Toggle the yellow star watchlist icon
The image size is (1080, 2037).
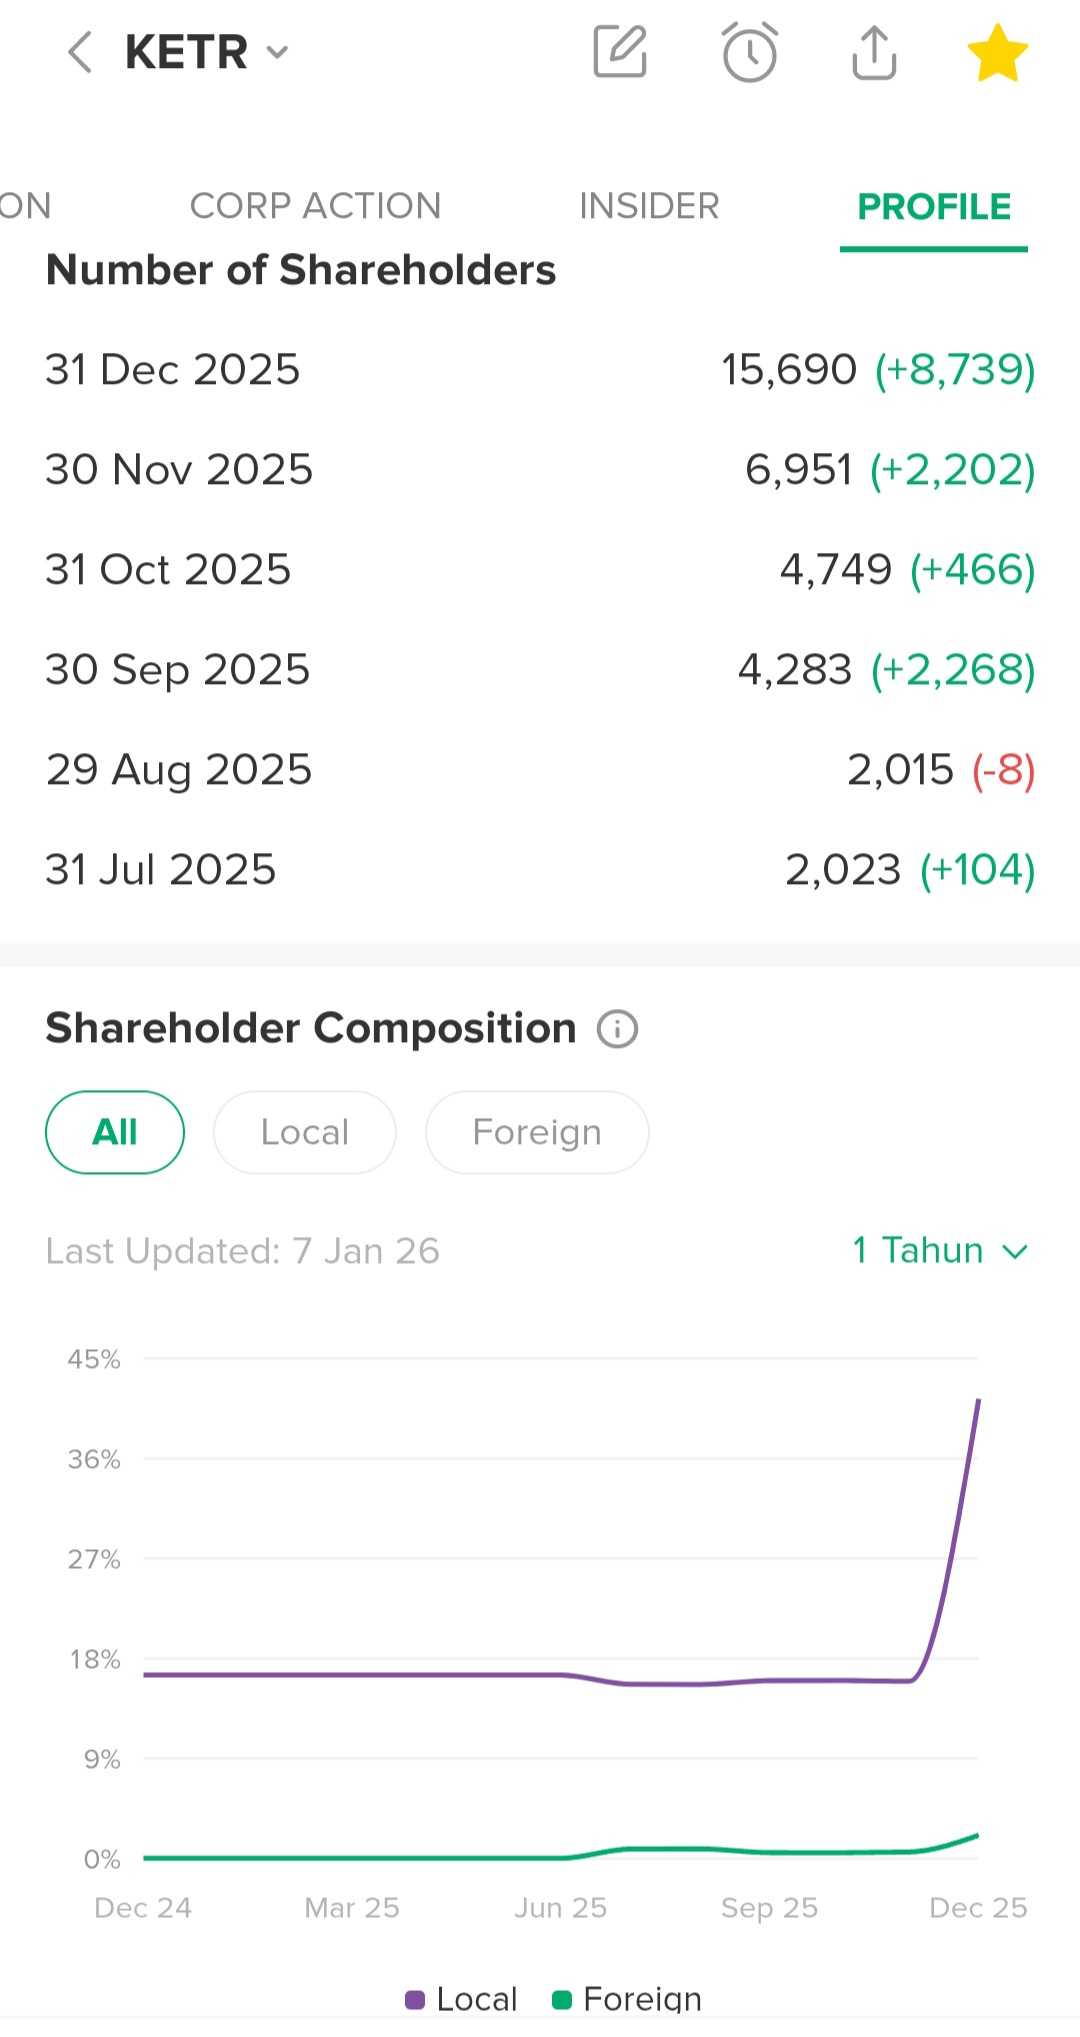[x=997, y=54]
